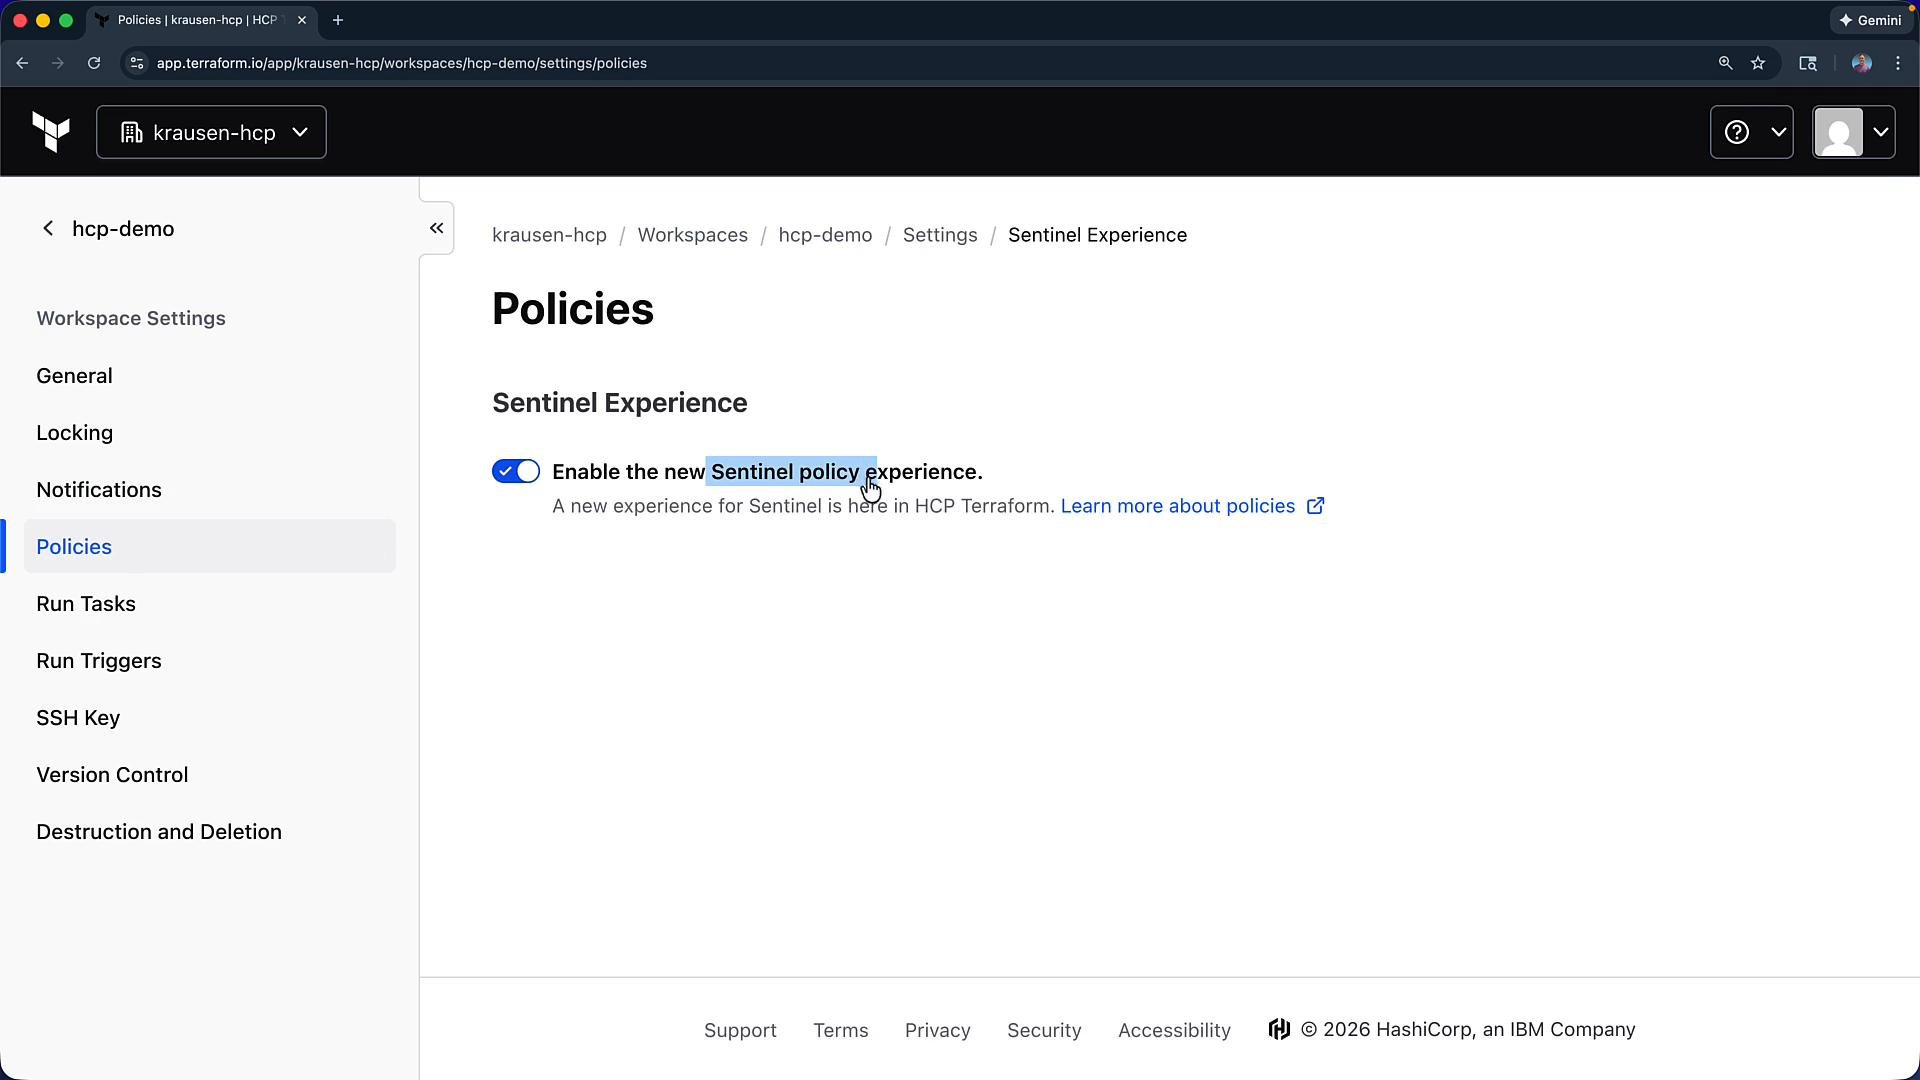Open the user account dropdown

(x=1854, y=132)
